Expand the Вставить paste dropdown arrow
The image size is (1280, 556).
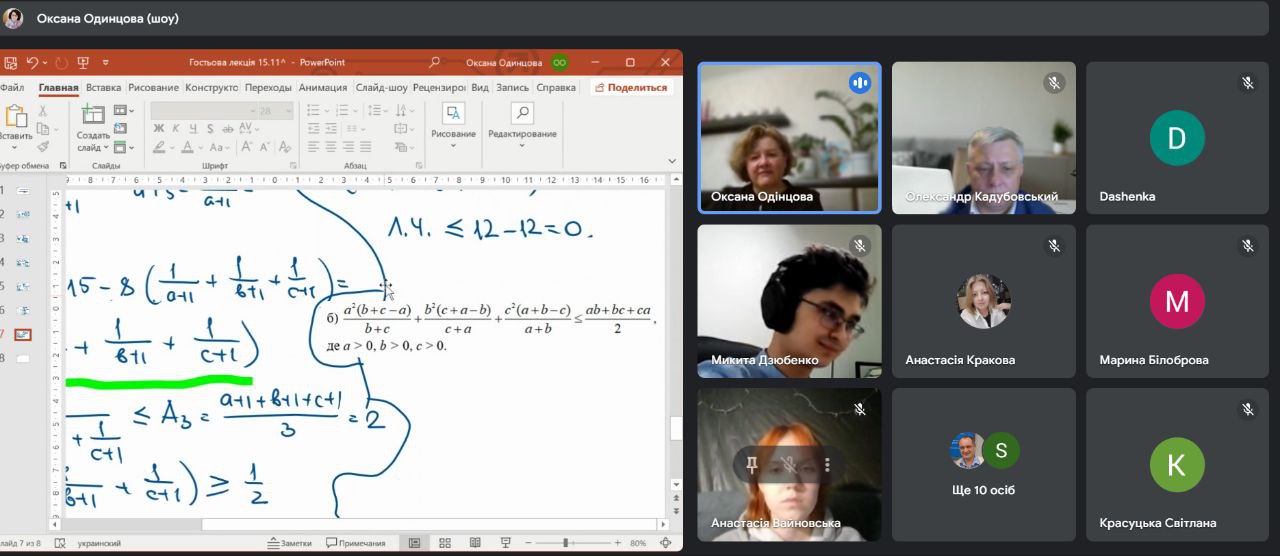coord(15,147)
